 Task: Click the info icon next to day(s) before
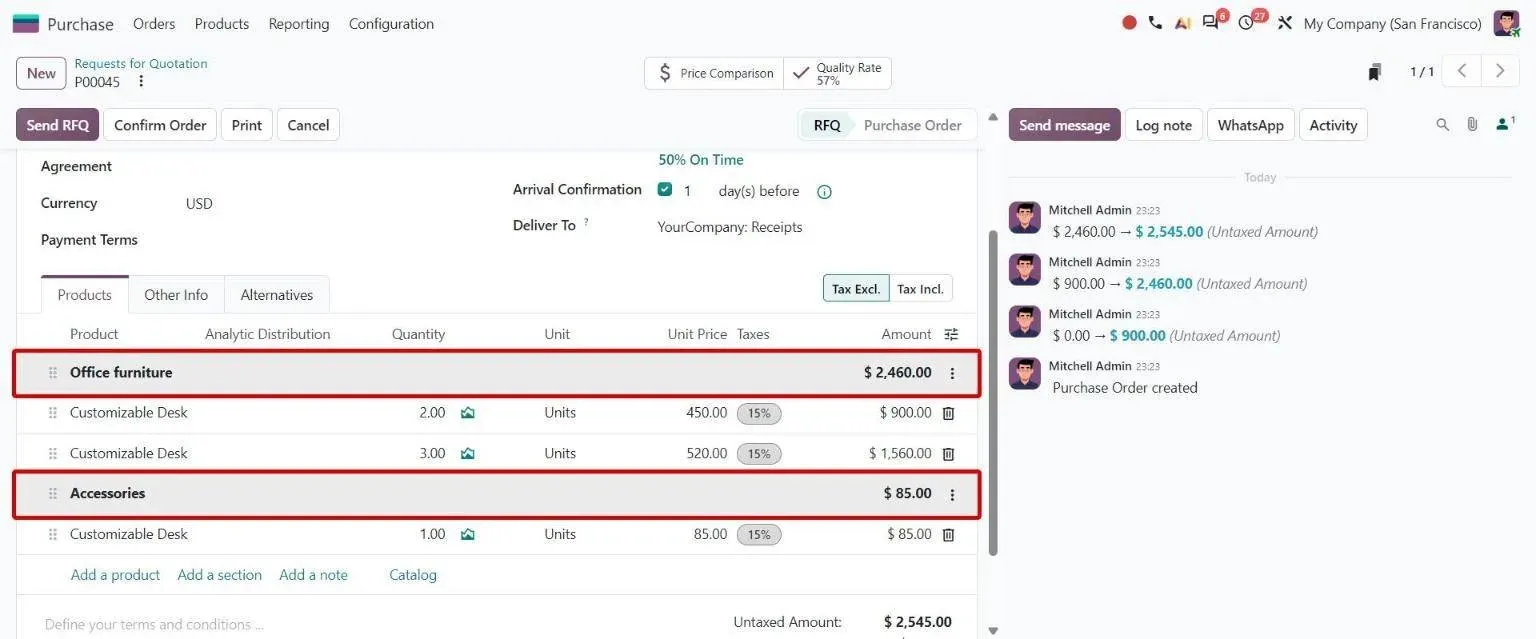click(824, 192)
